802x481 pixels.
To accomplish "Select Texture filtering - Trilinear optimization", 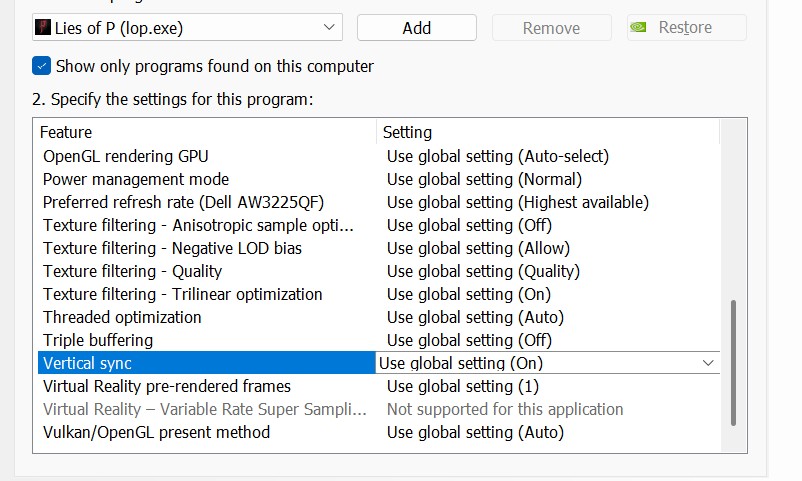I will coord(183,294).
